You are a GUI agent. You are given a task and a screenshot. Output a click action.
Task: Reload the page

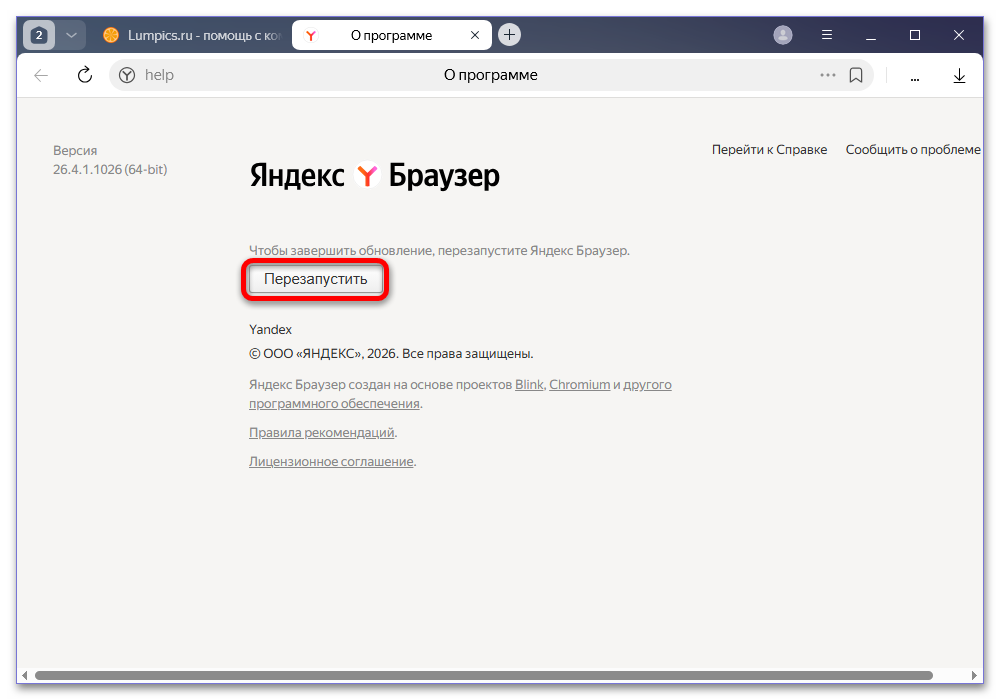pyautogui.click(x=85, y=75)
